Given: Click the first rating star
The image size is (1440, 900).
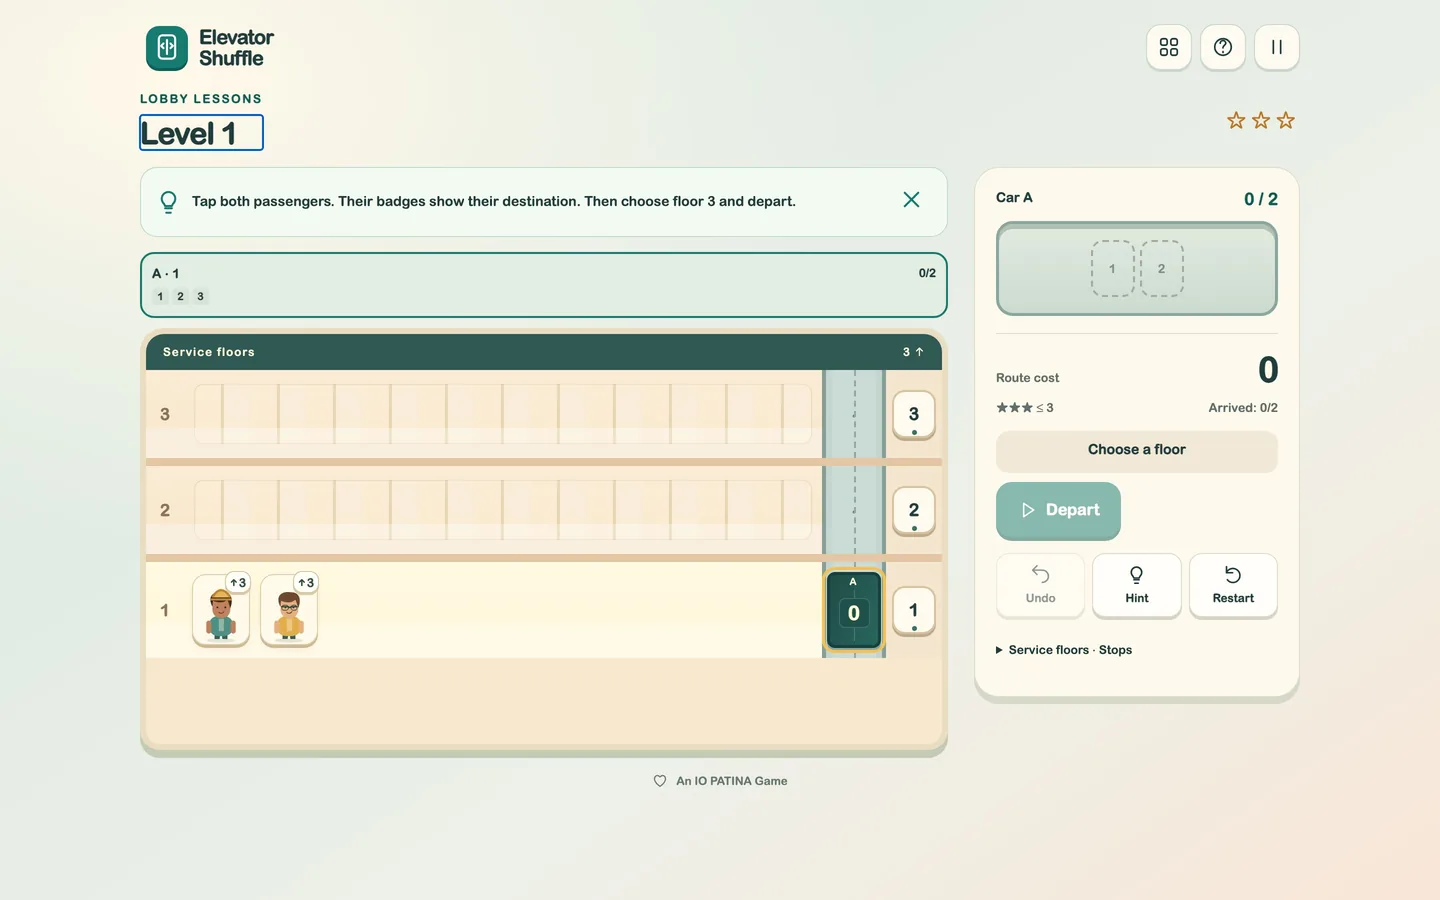Looking at the screenshot, I should tap(1236, 121).
